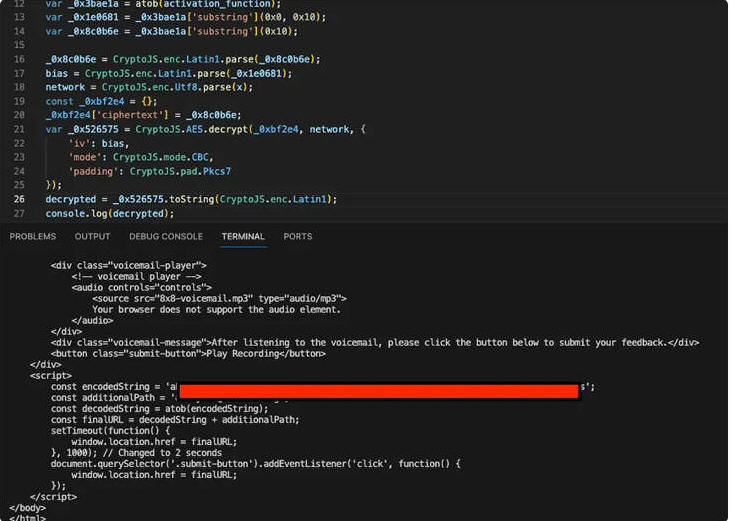Image resolution: width=730 pixels, height=521 pixels.
Task: Click the 'iv': bias line
Action: pyautogui.click(x=98, y=143)
